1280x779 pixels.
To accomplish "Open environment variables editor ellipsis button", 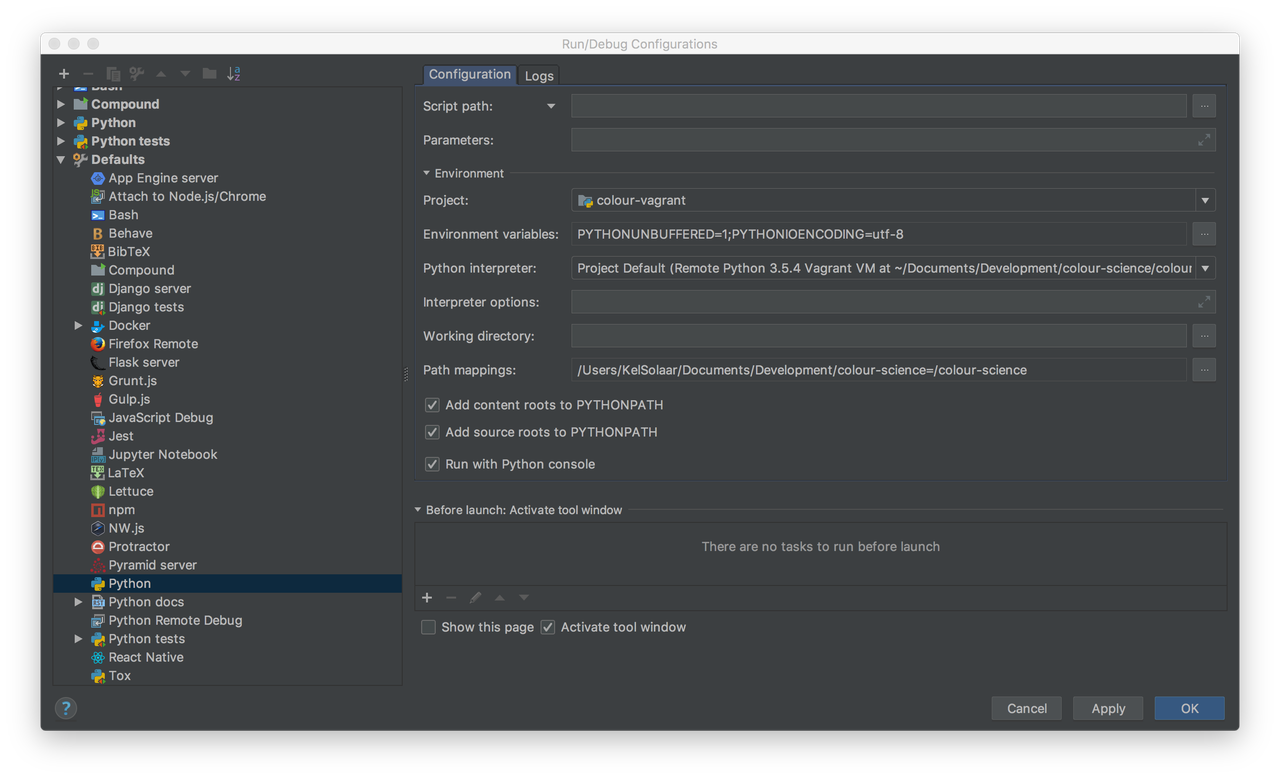I will (x=1204, y=234).
